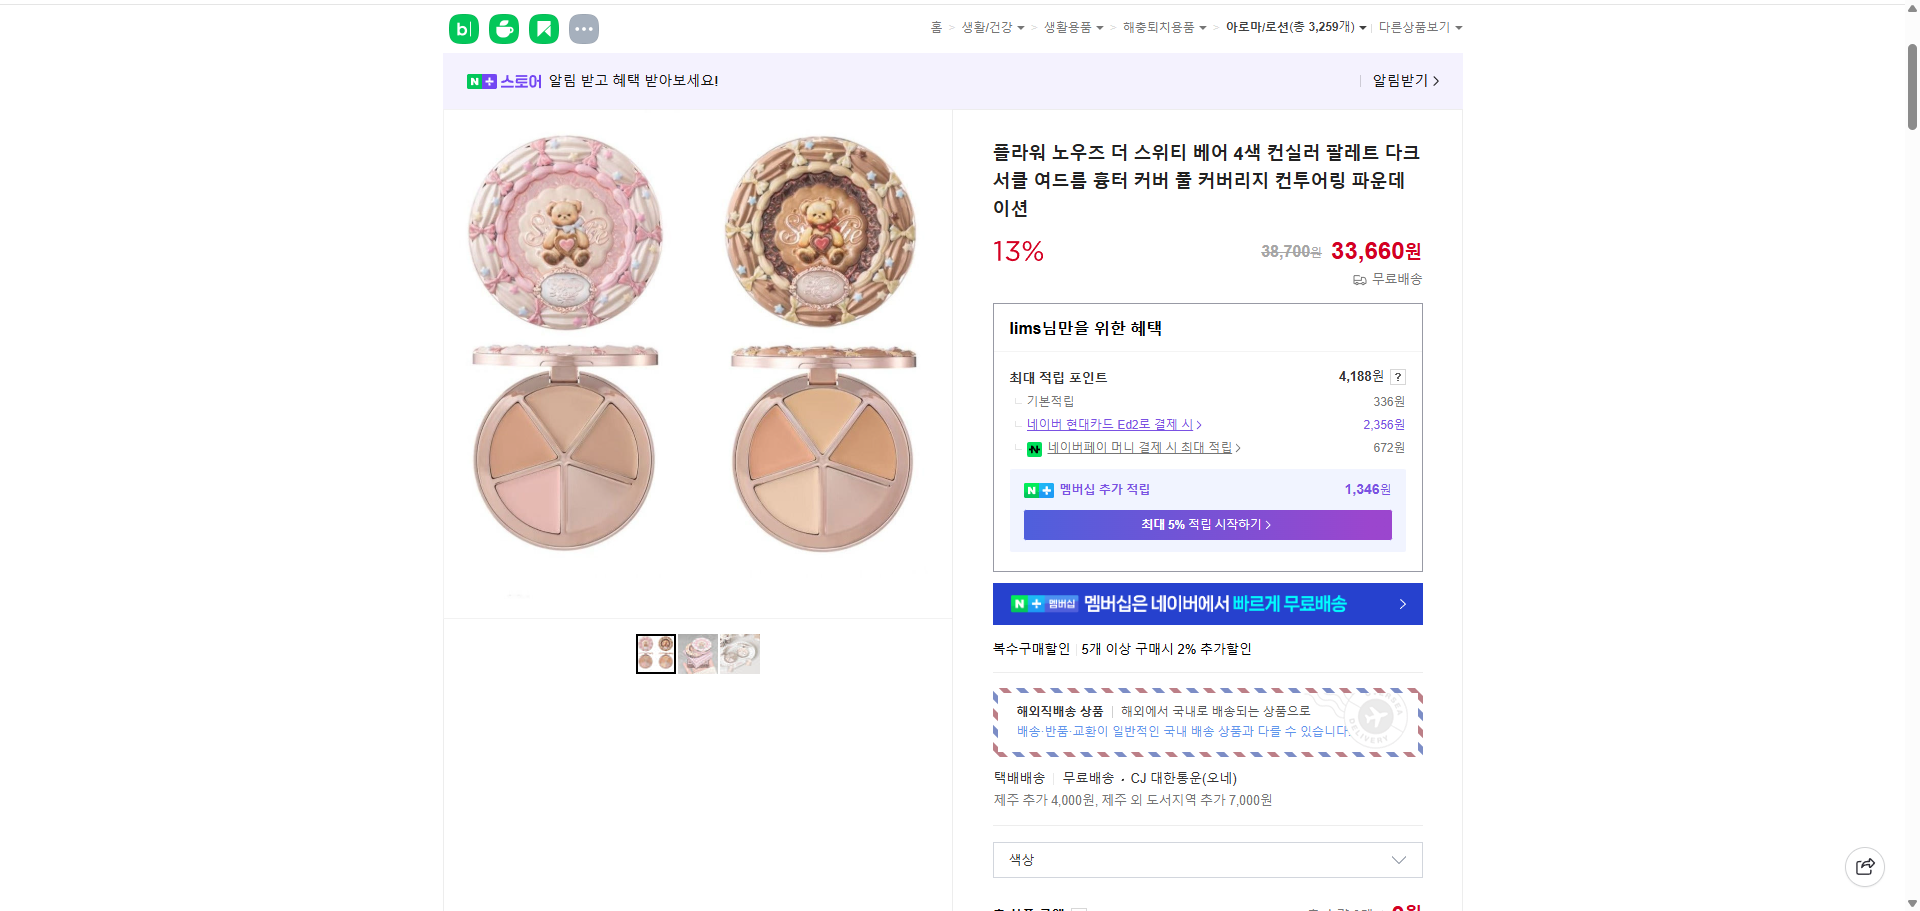Screen dimensions: 1920x911
Task: Open the 다른상품보기 dropdown
Action: tap(1420, 27)
